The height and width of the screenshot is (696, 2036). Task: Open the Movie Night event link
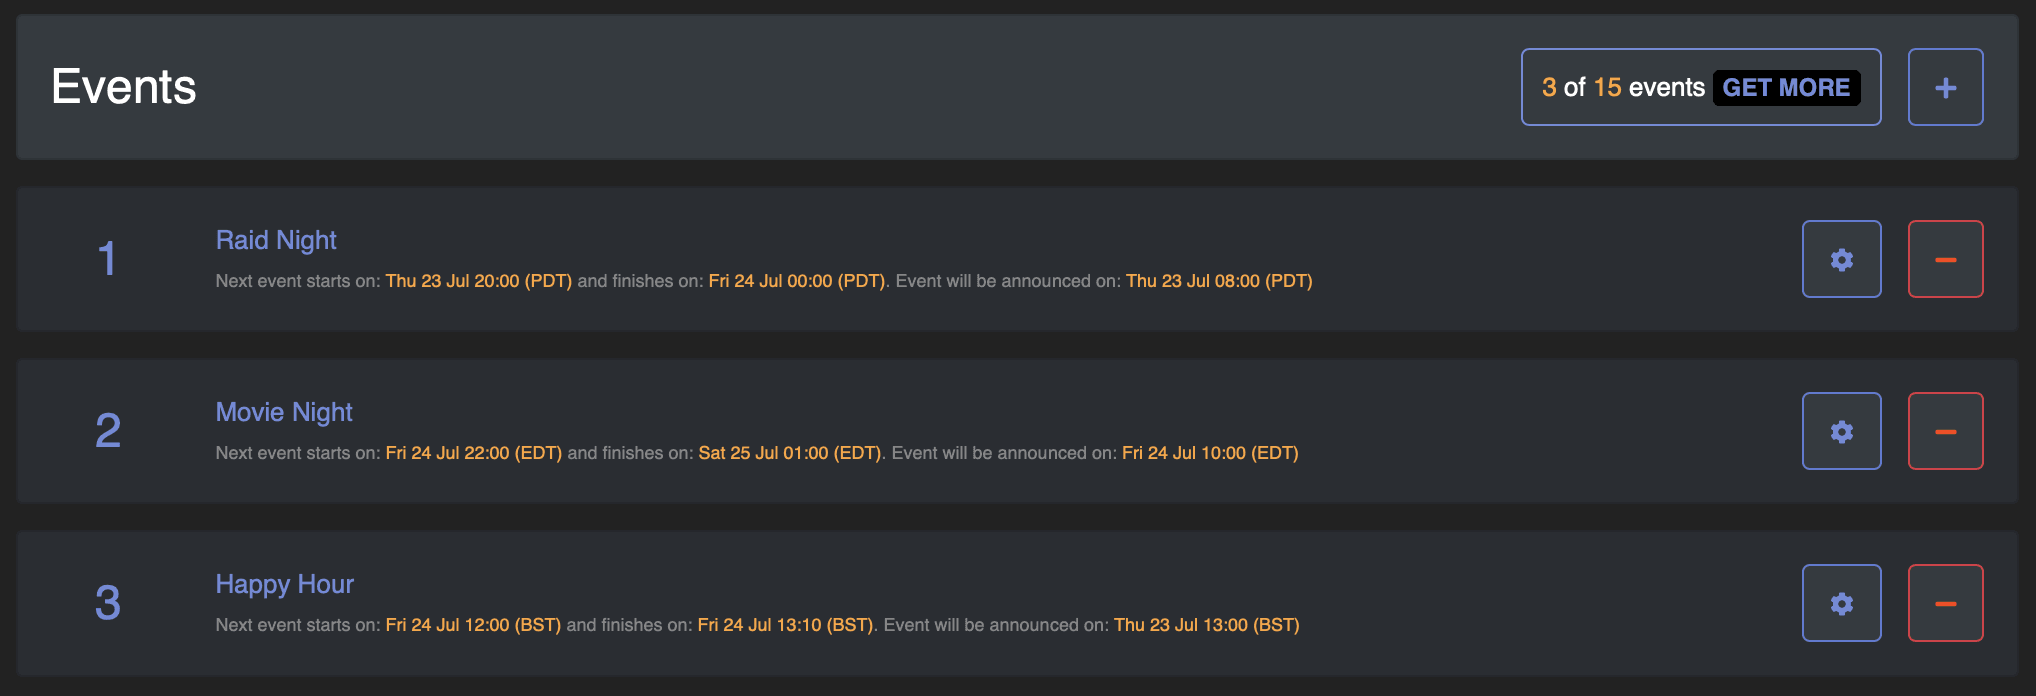[x=284, y=412]
